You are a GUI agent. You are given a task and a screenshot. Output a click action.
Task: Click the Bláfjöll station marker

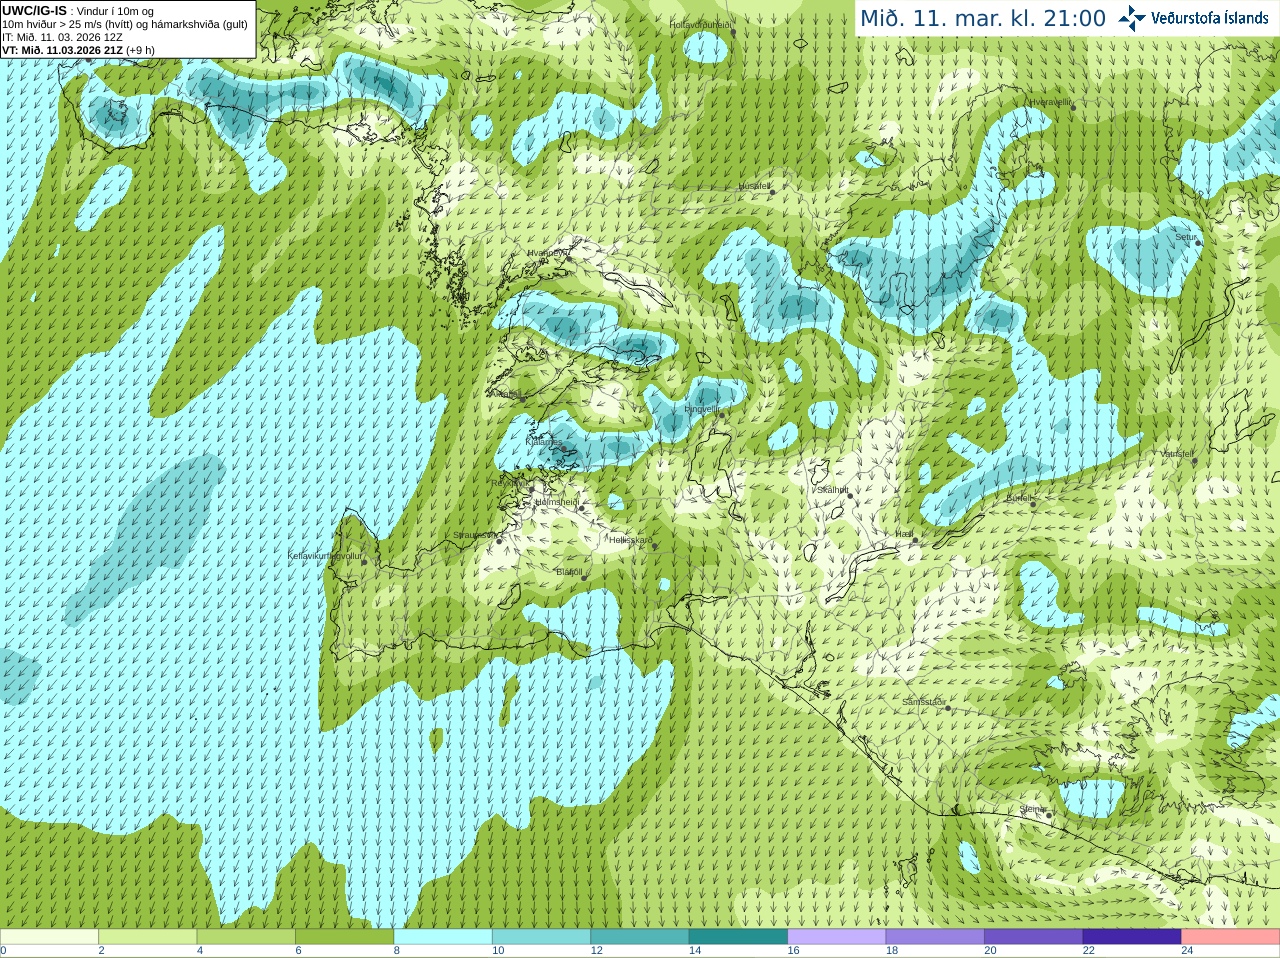point(584,577)
